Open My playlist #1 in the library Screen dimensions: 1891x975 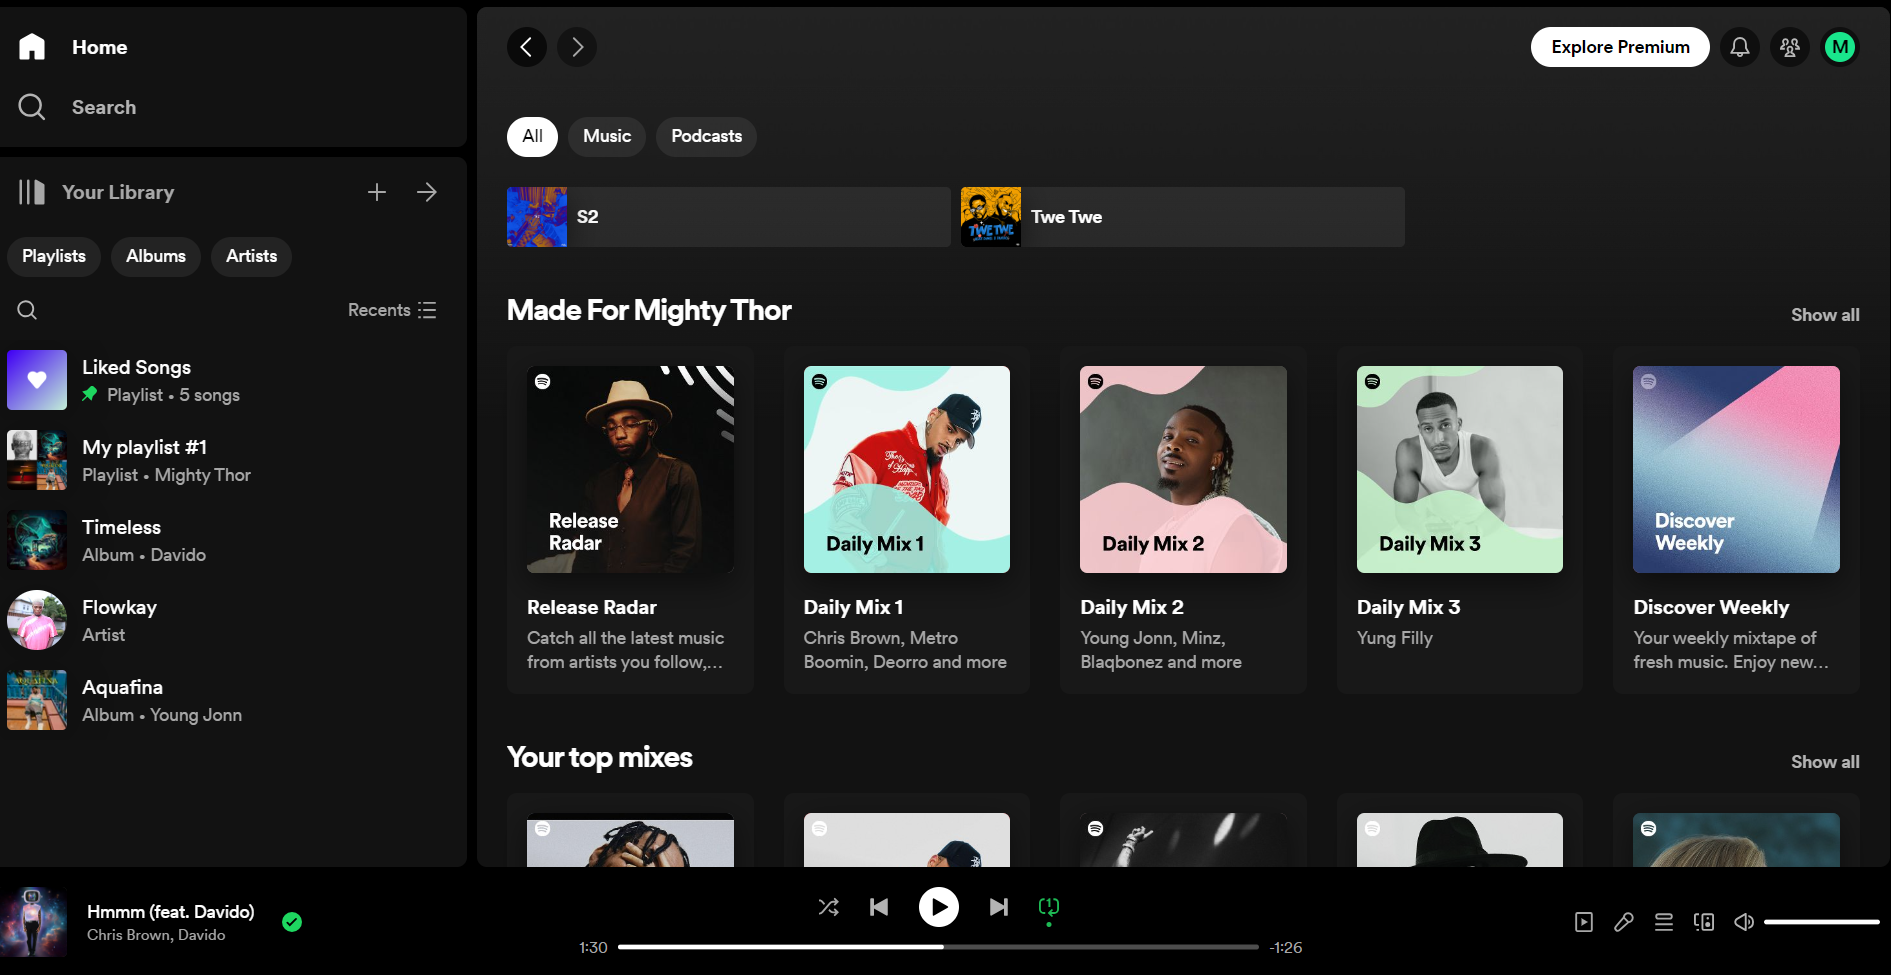pos(233,460)
